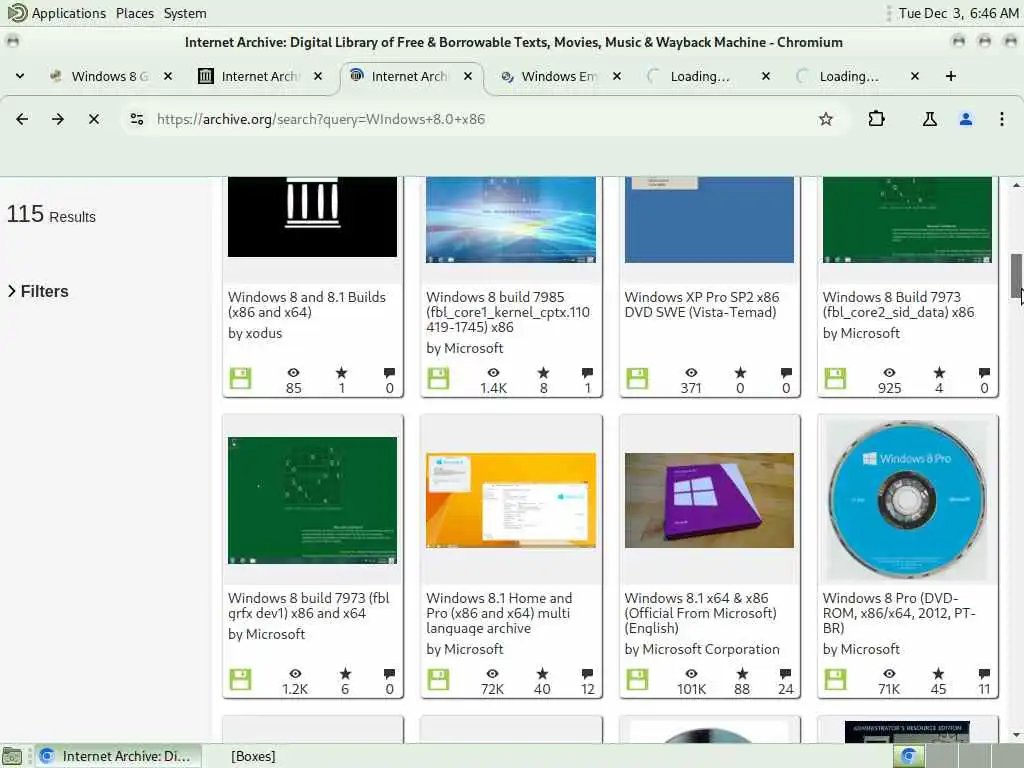
Task: Open the Applications menu
Action: 69,13
